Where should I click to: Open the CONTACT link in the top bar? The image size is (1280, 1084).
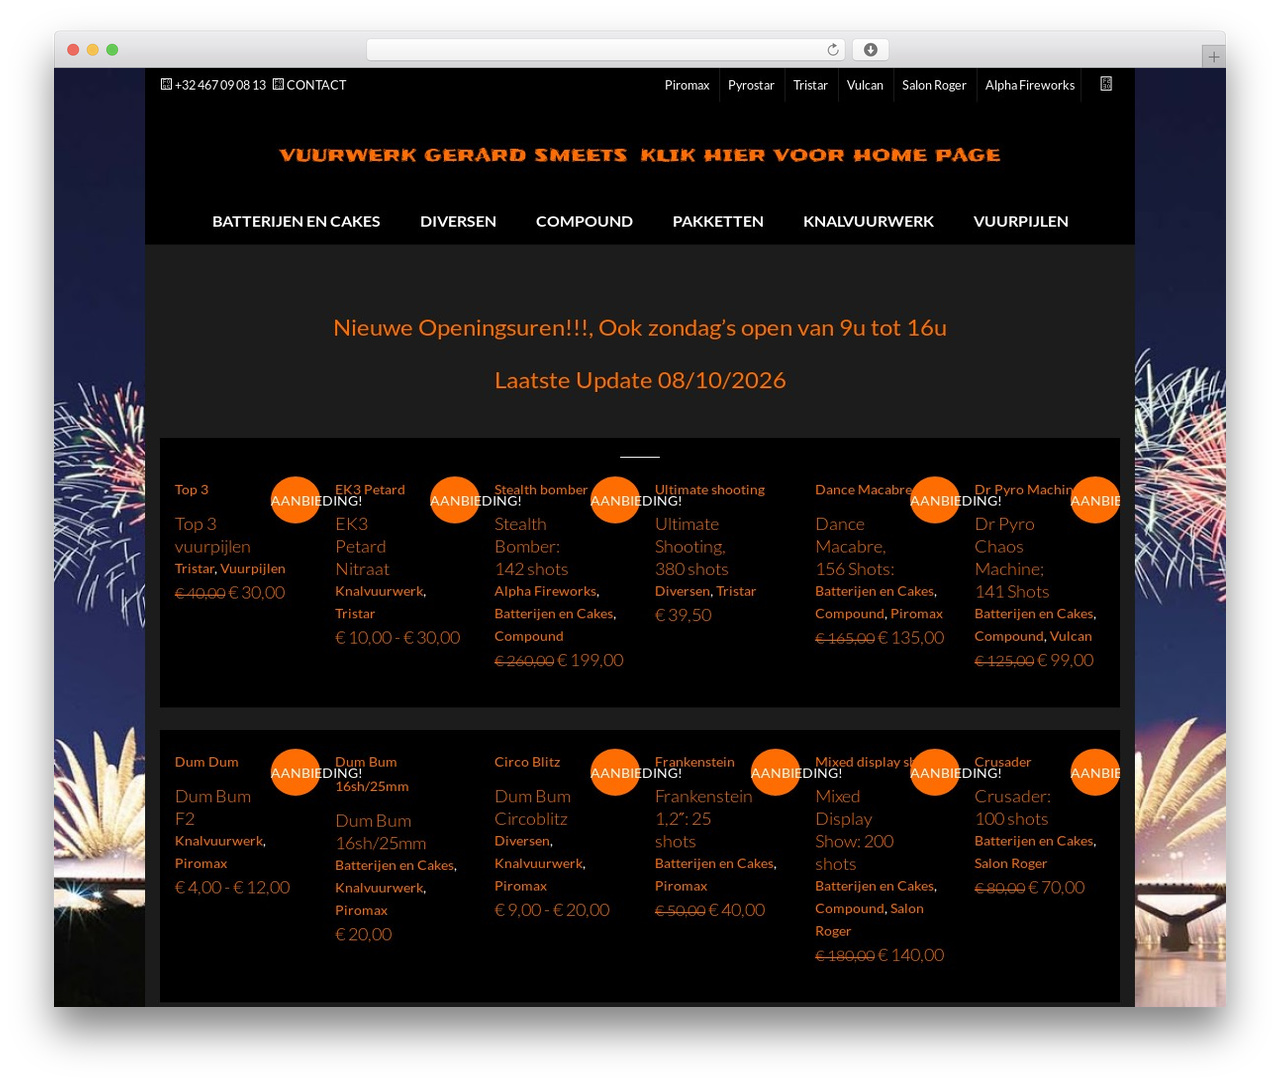pyautogui.click(x=316, y=85)
